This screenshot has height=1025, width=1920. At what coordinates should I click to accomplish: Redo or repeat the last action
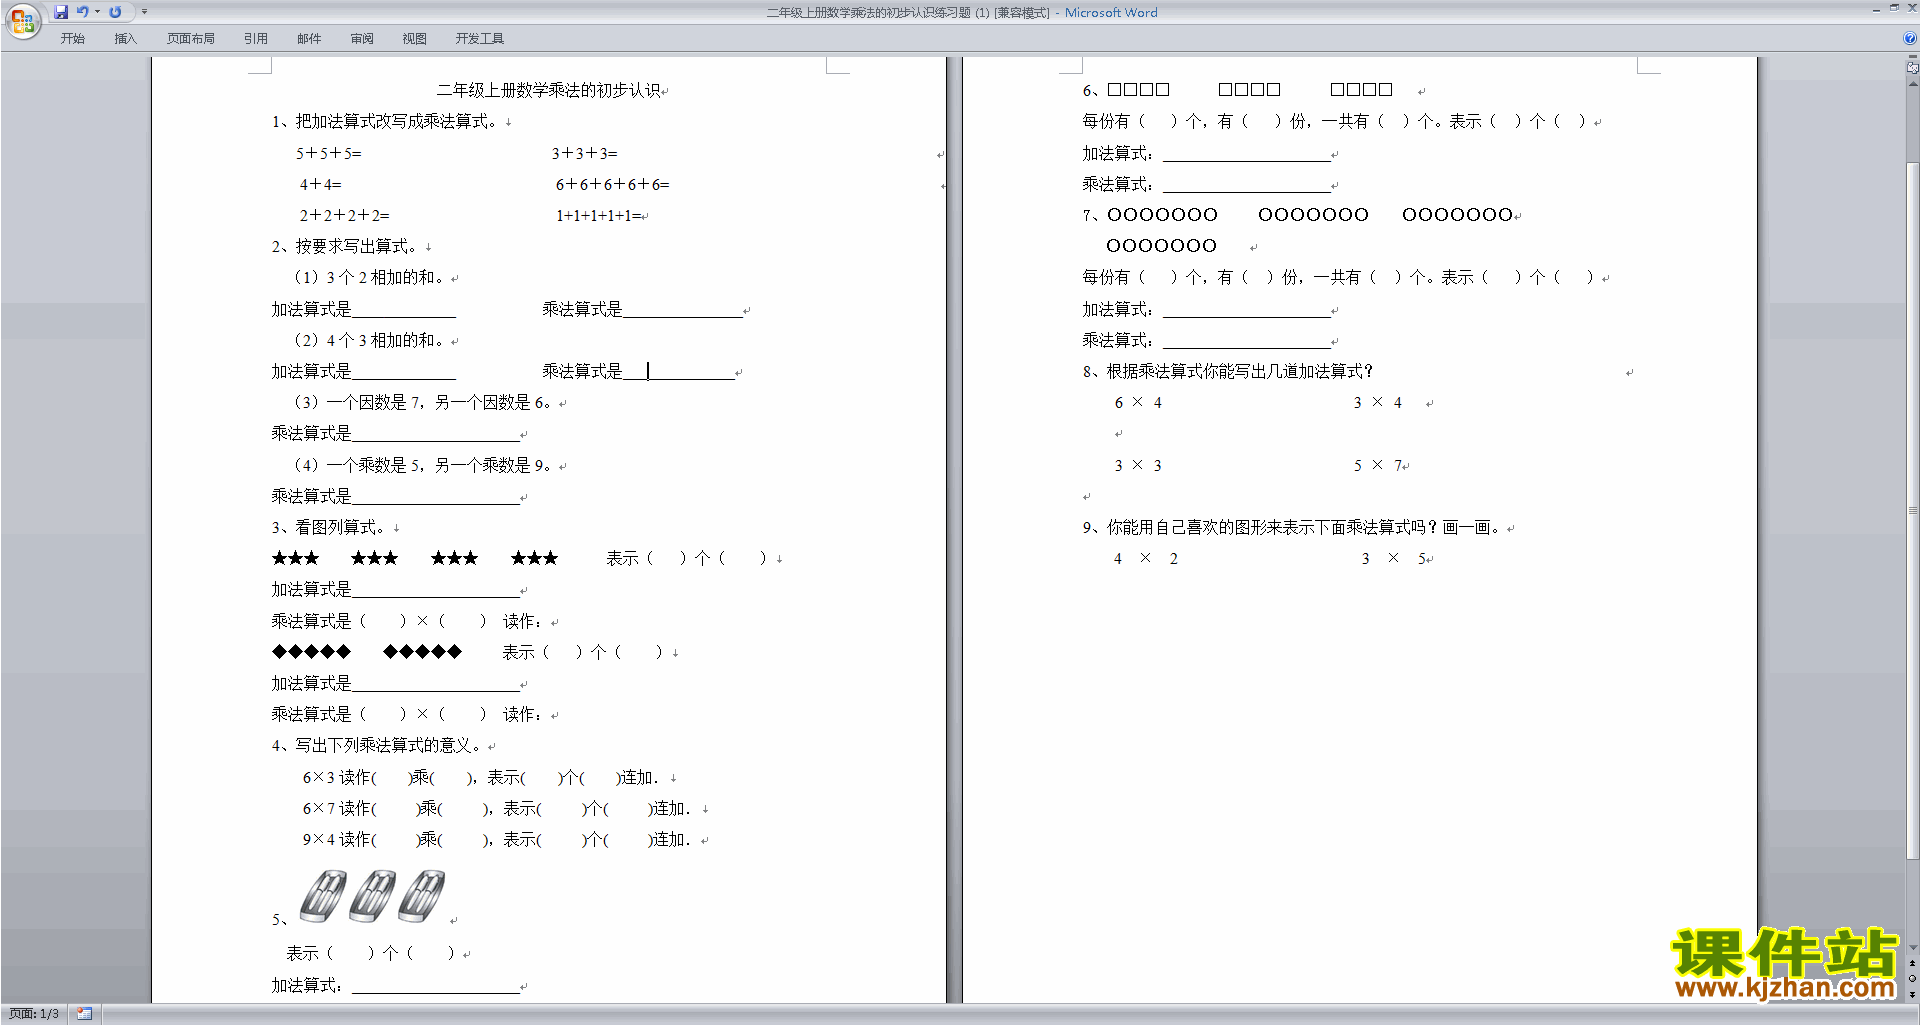115,12
